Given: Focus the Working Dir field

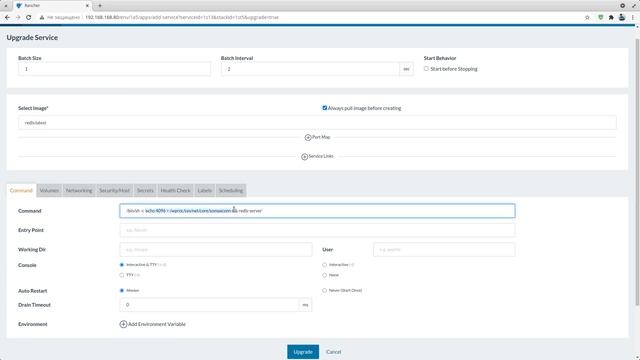Looking at the screenshot, I should [216, 249].
